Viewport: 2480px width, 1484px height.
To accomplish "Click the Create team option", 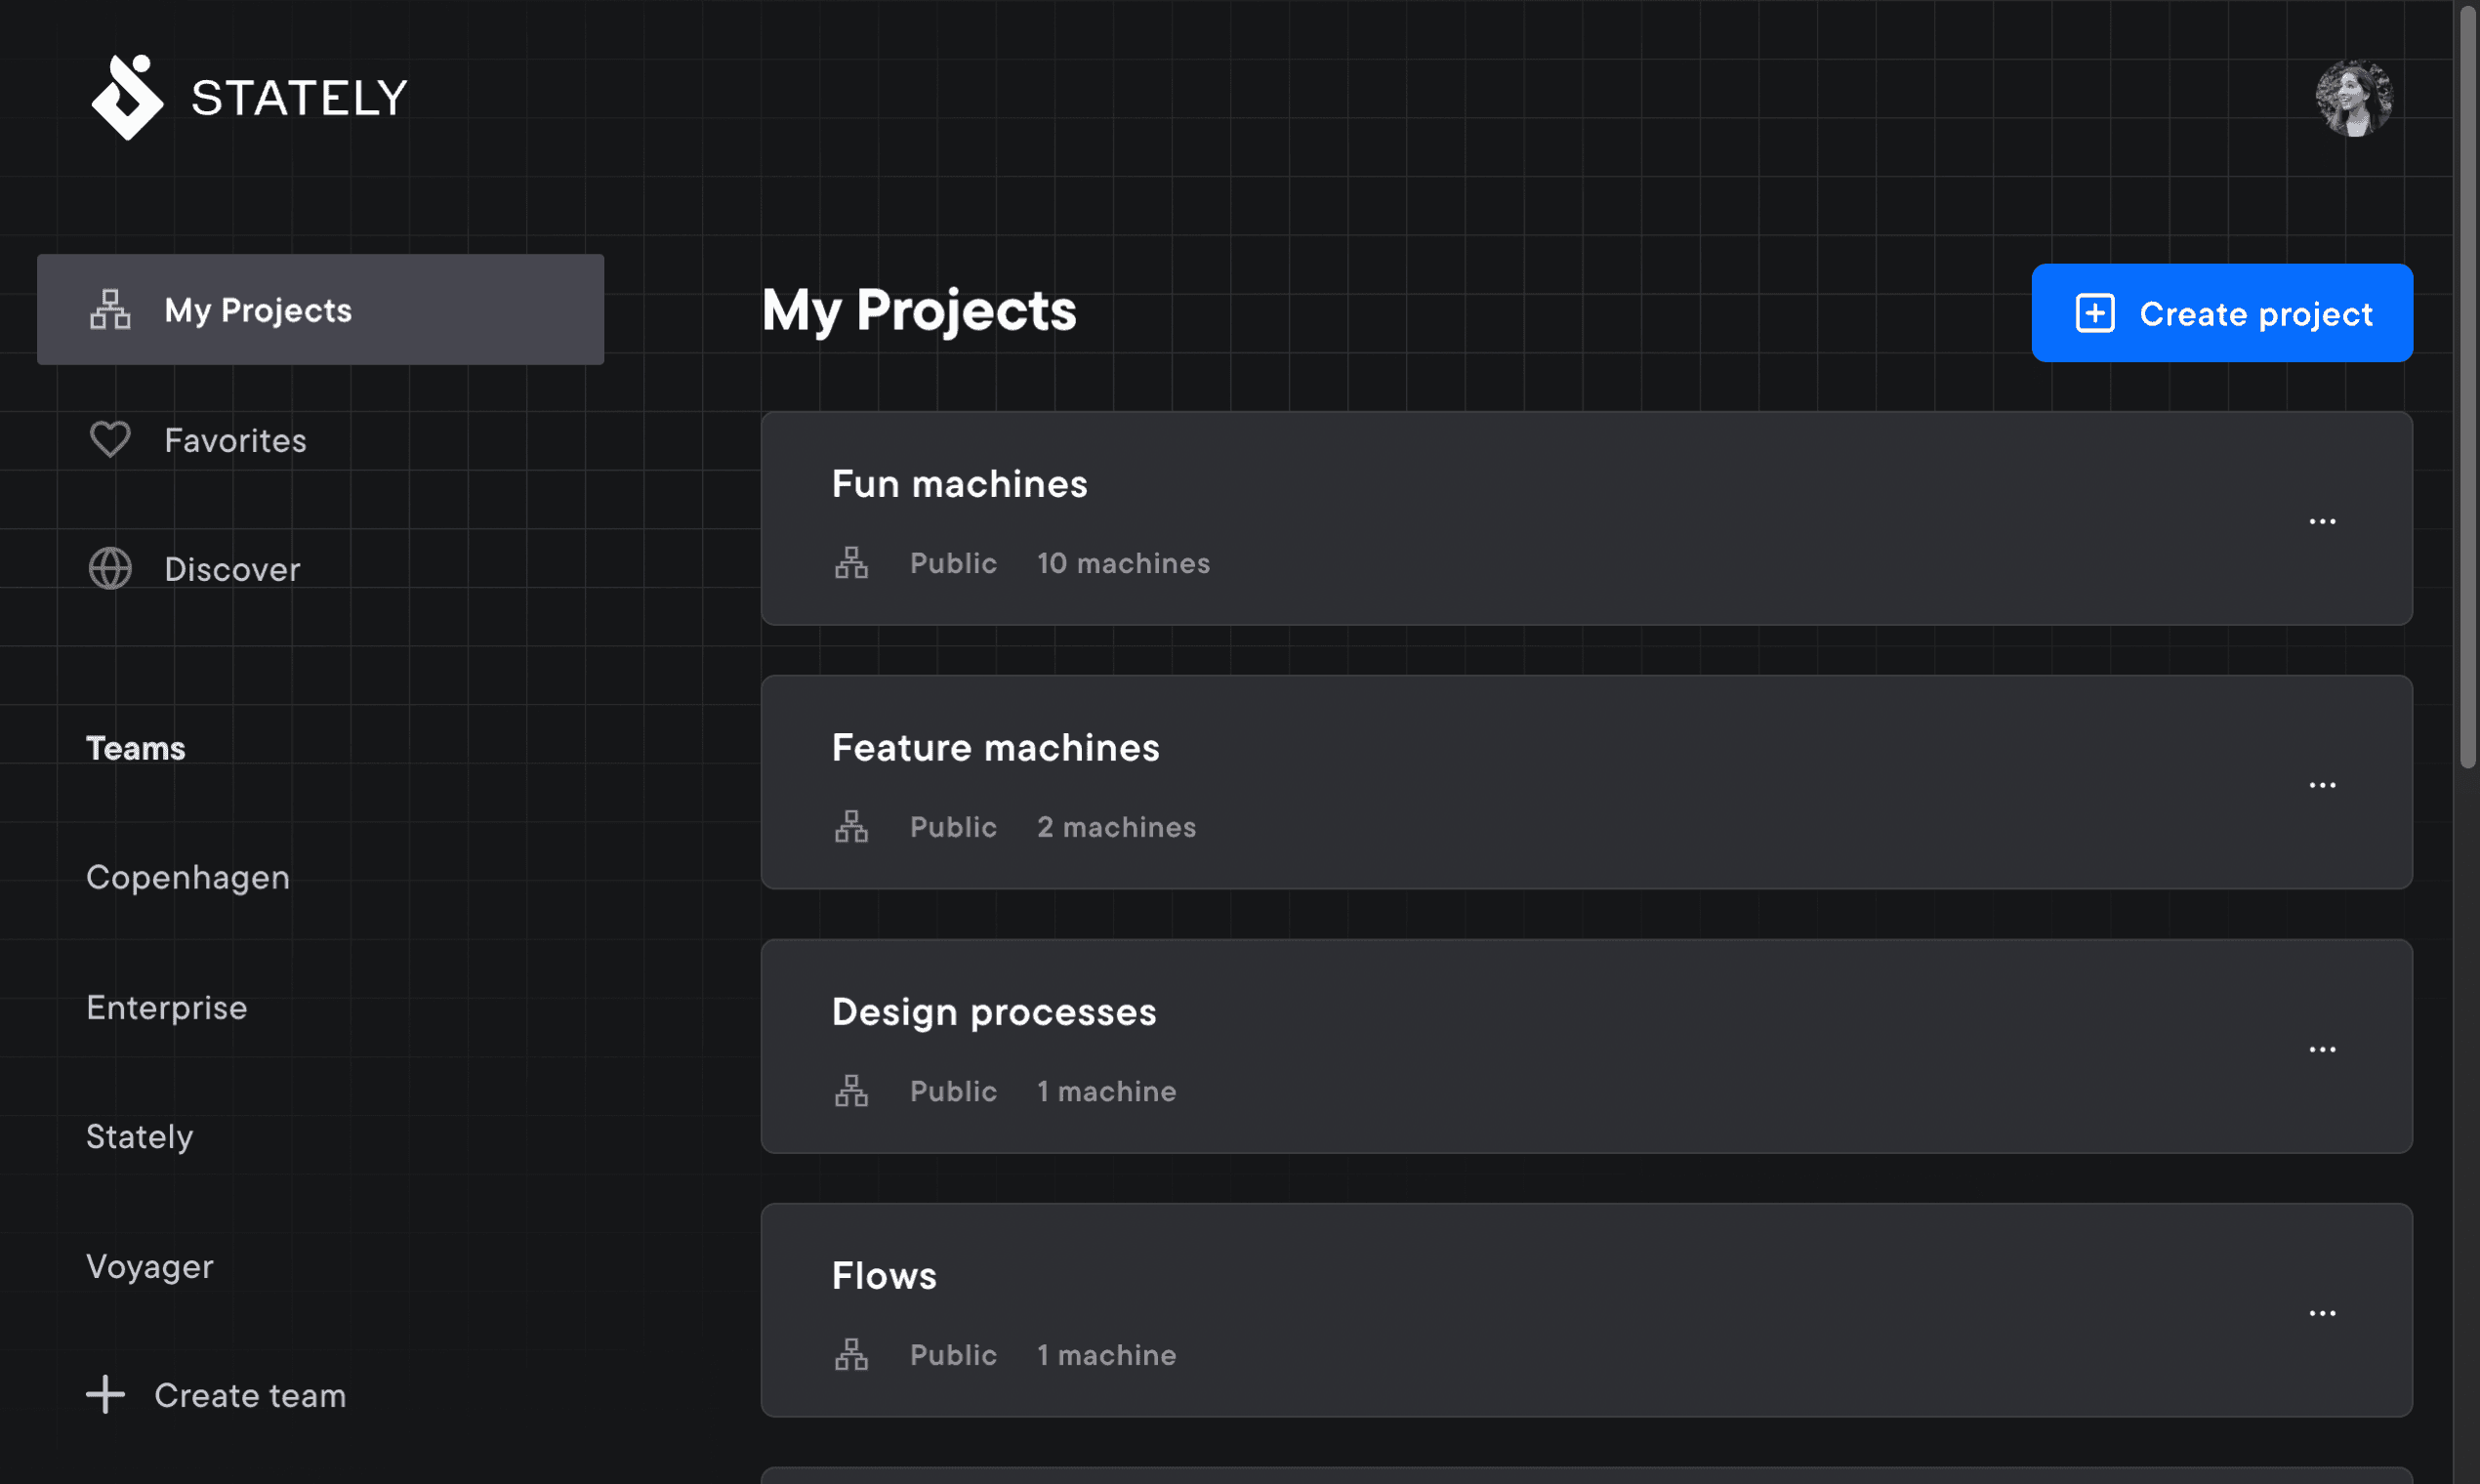I will (249, 1394).
